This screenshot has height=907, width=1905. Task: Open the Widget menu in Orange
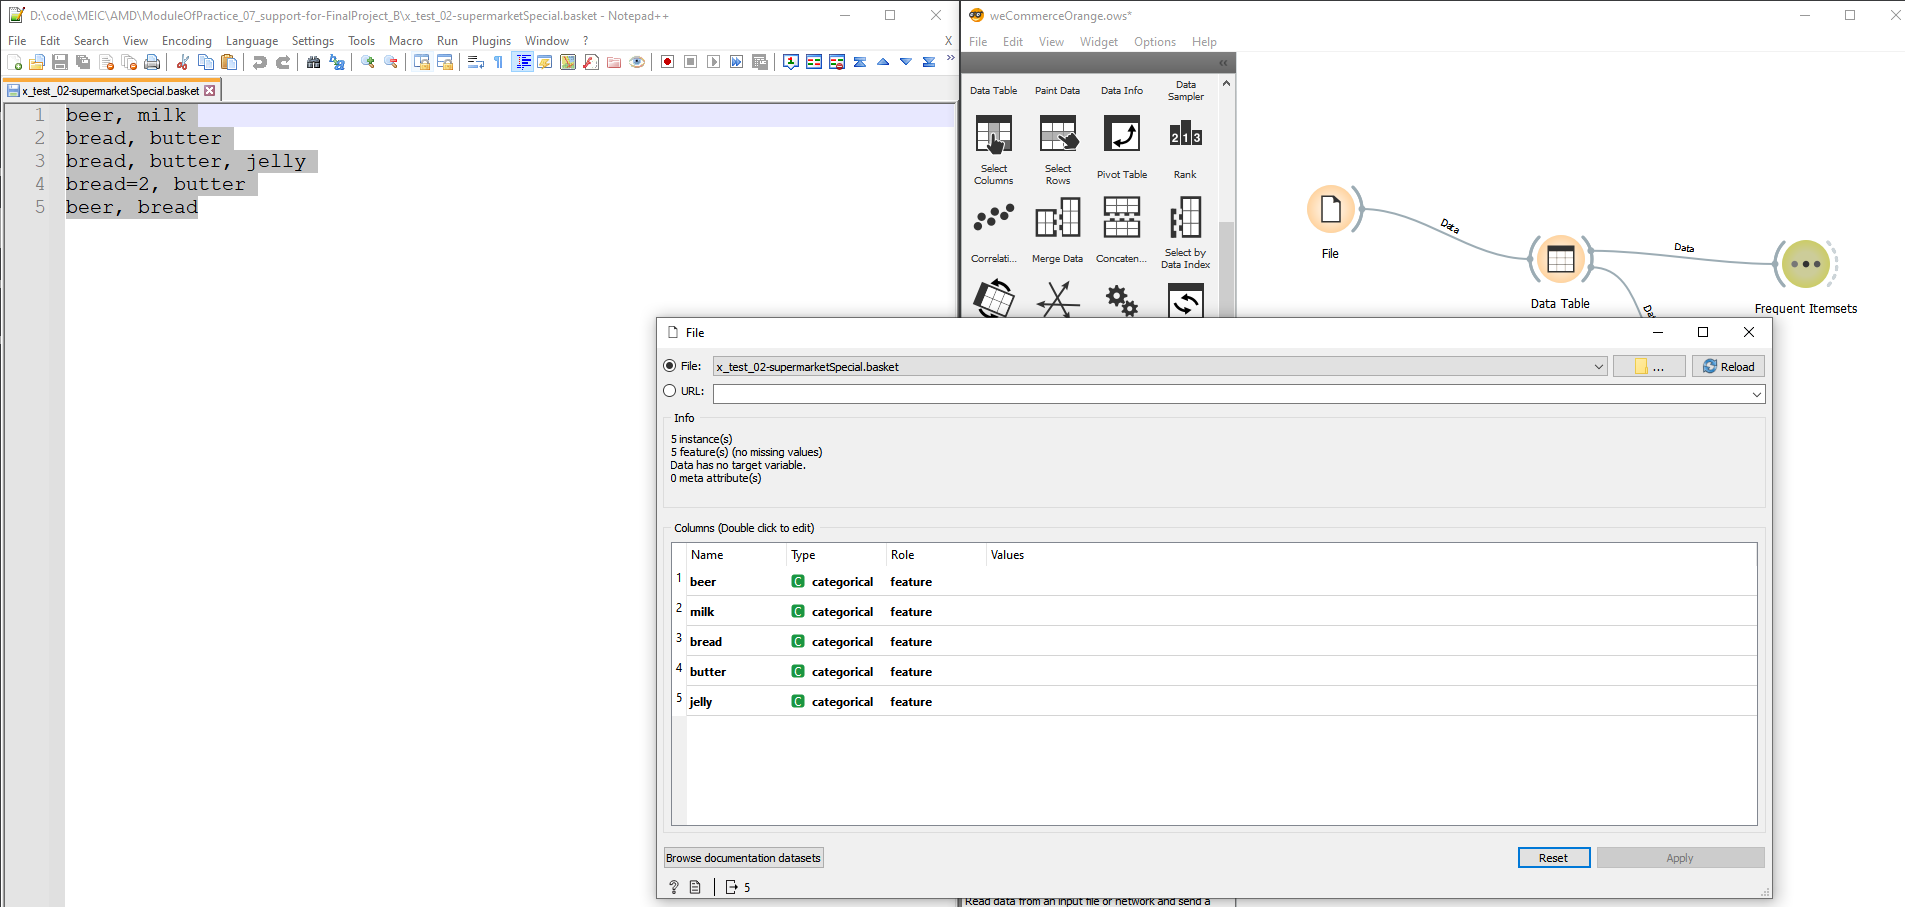pos(1098,42)
